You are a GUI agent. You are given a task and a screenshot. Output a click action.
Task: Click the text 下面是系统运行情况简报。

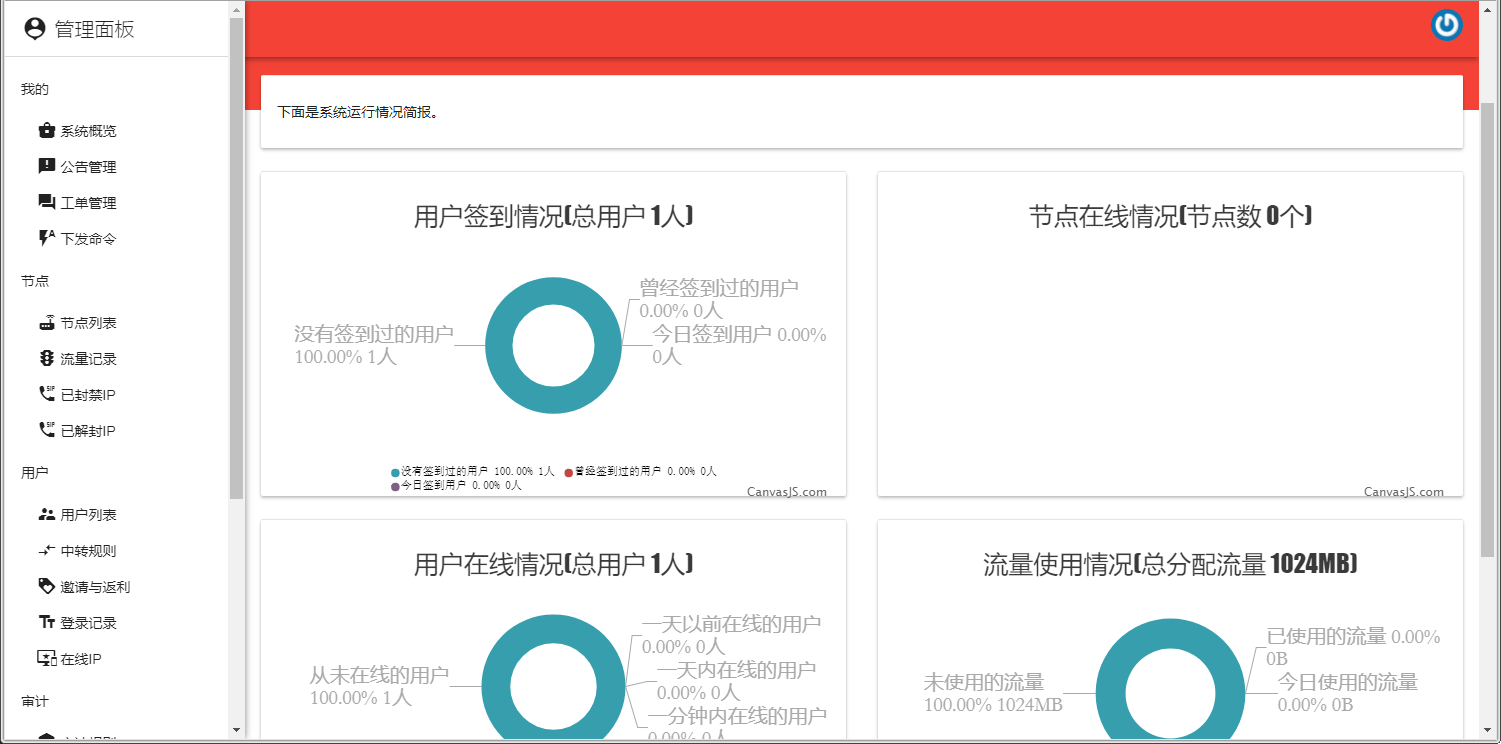pyautogui.click(x=358, y=113)
